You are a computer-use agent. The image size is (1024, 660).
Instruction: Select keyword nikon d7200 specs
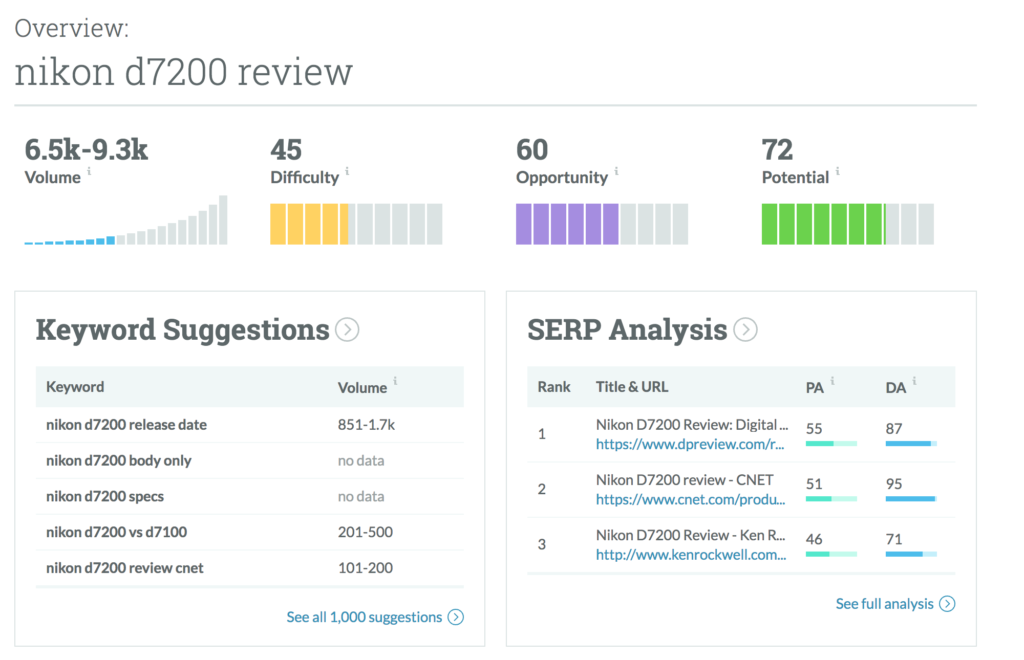[104, 497]
